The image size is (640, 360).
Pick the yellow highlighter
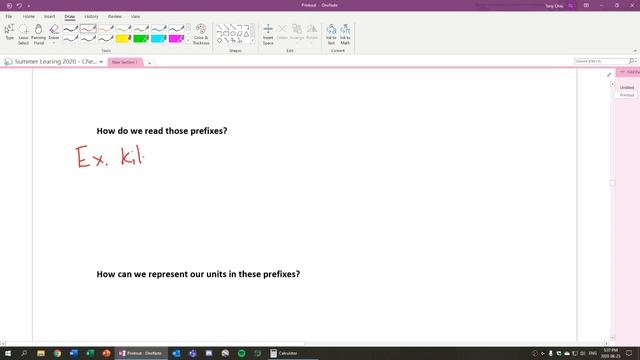[x=123, y=39]
